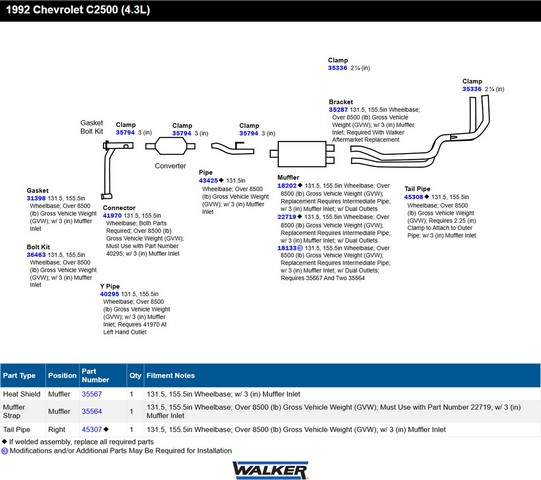Click the circled info icon beside 18133
541x480 pixels.
coord(299,248)
